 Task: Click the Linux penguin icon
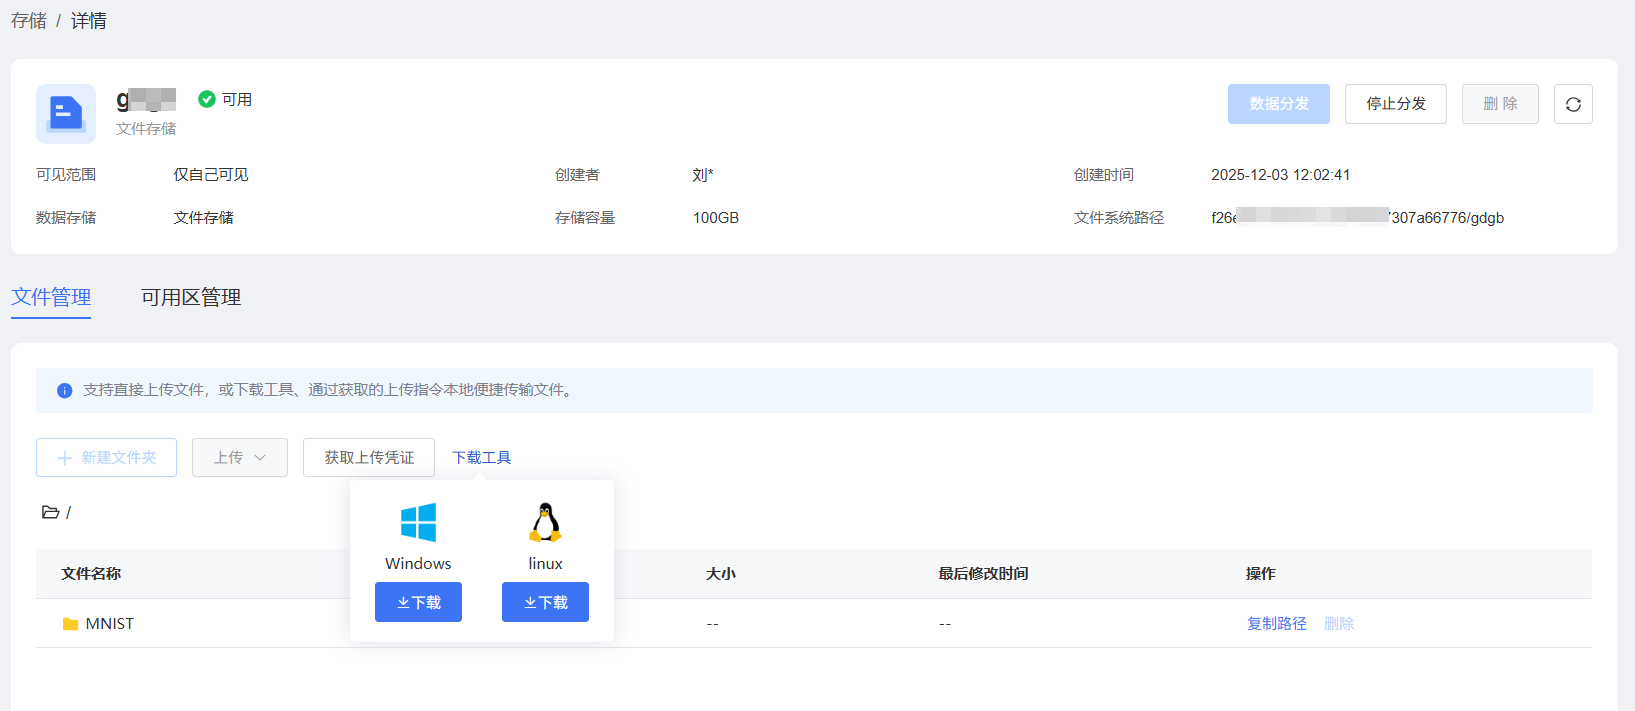tap(545, 523)
